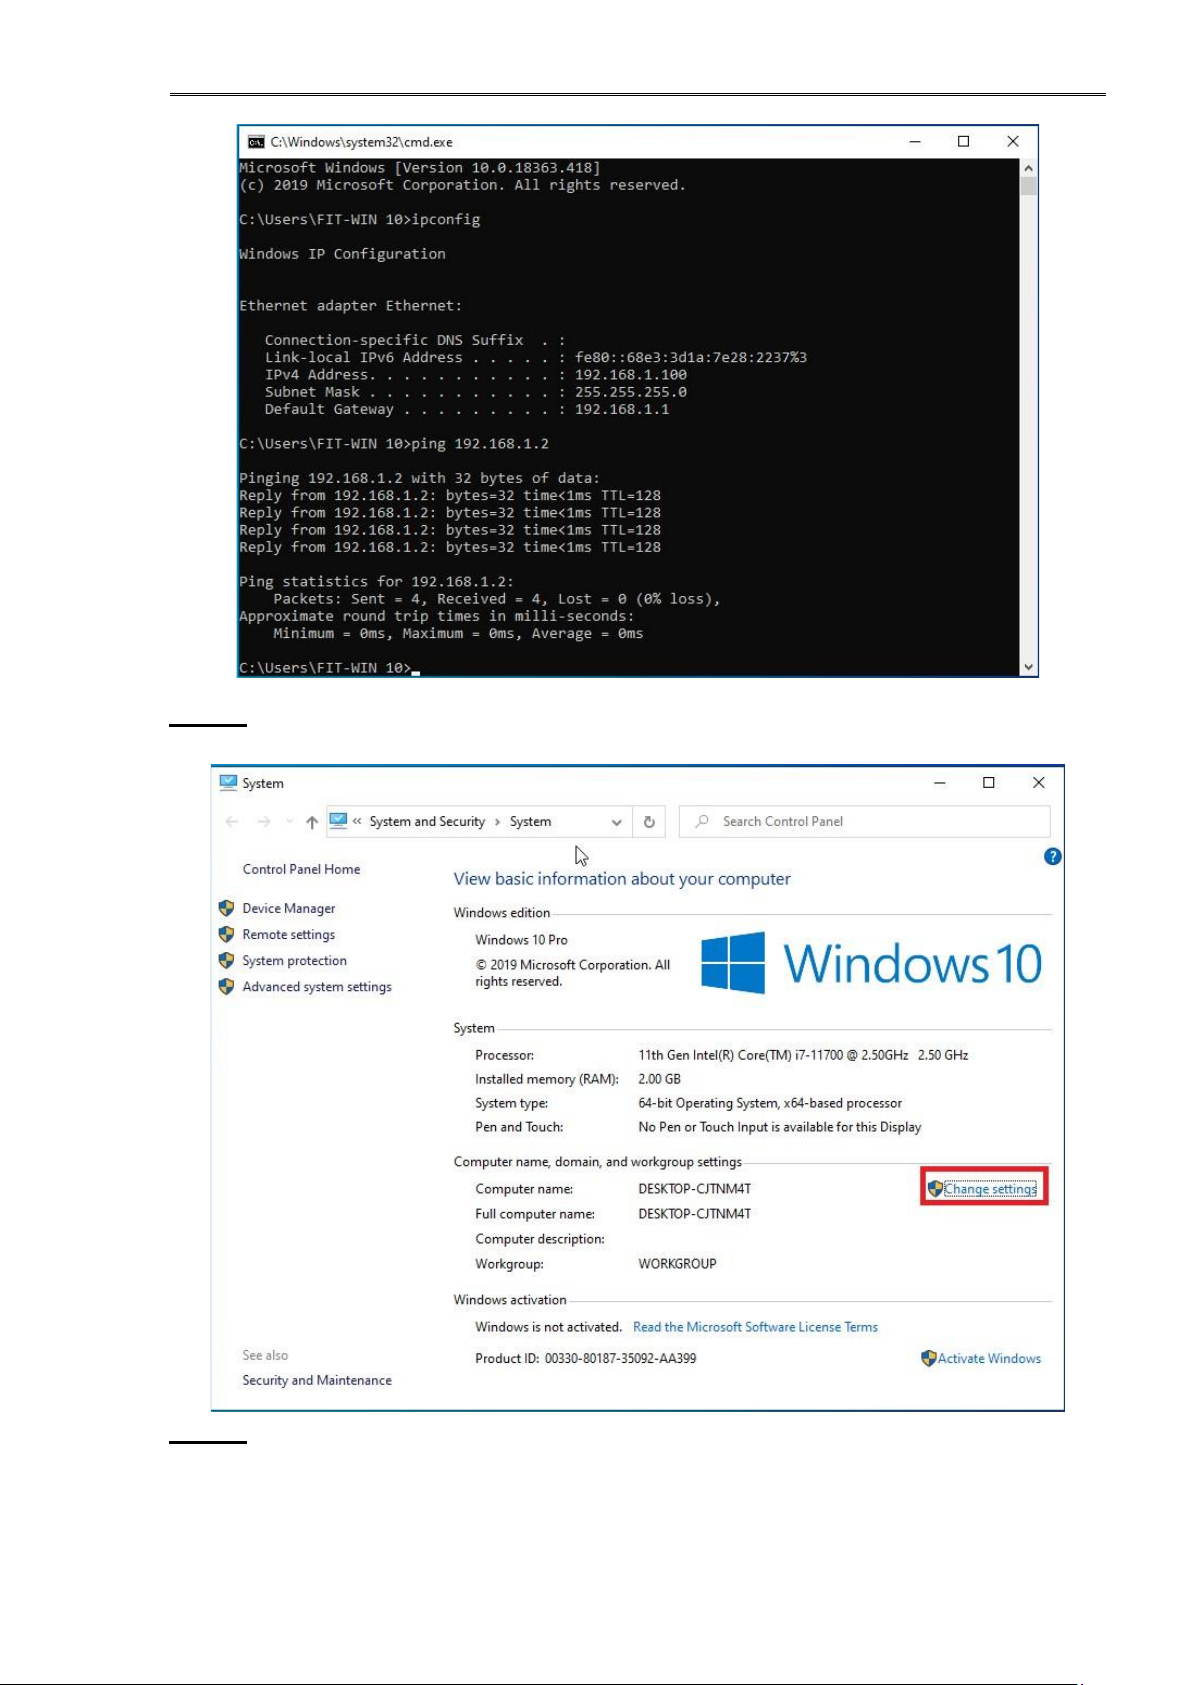This screenshot has width=1192, height=1685.
Task: Click the System window title icon
Action: [228, 783]
